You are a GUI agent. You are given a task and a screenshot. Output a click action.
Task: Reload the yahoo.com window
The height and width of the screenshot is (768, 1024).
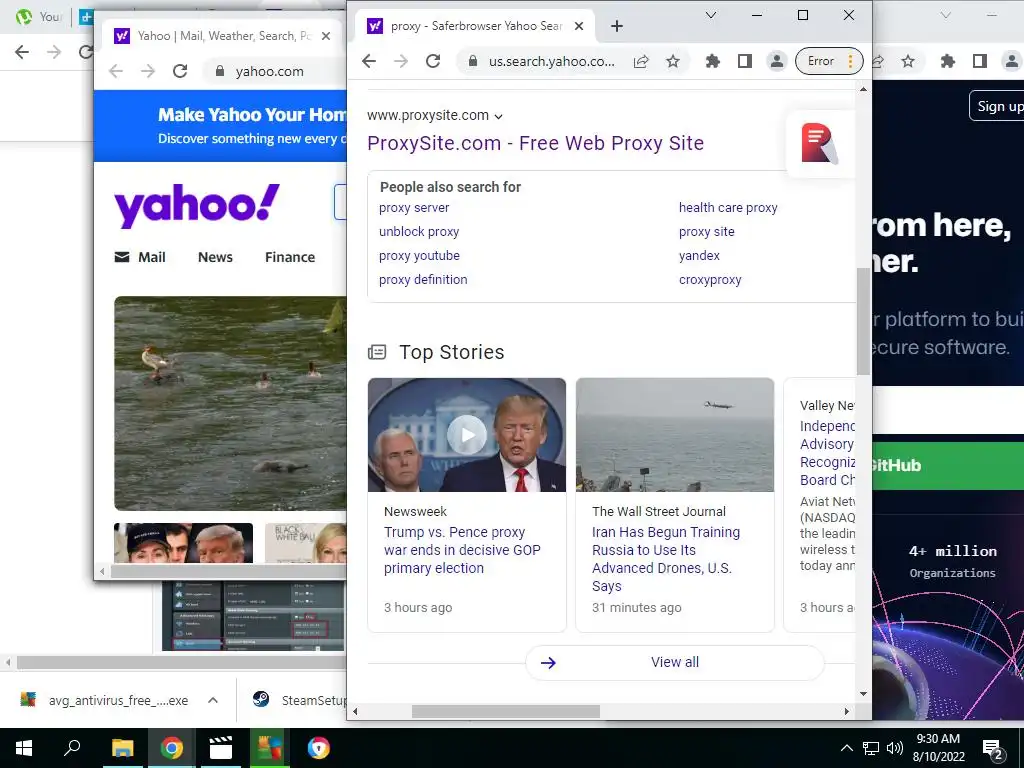(180, 71)
